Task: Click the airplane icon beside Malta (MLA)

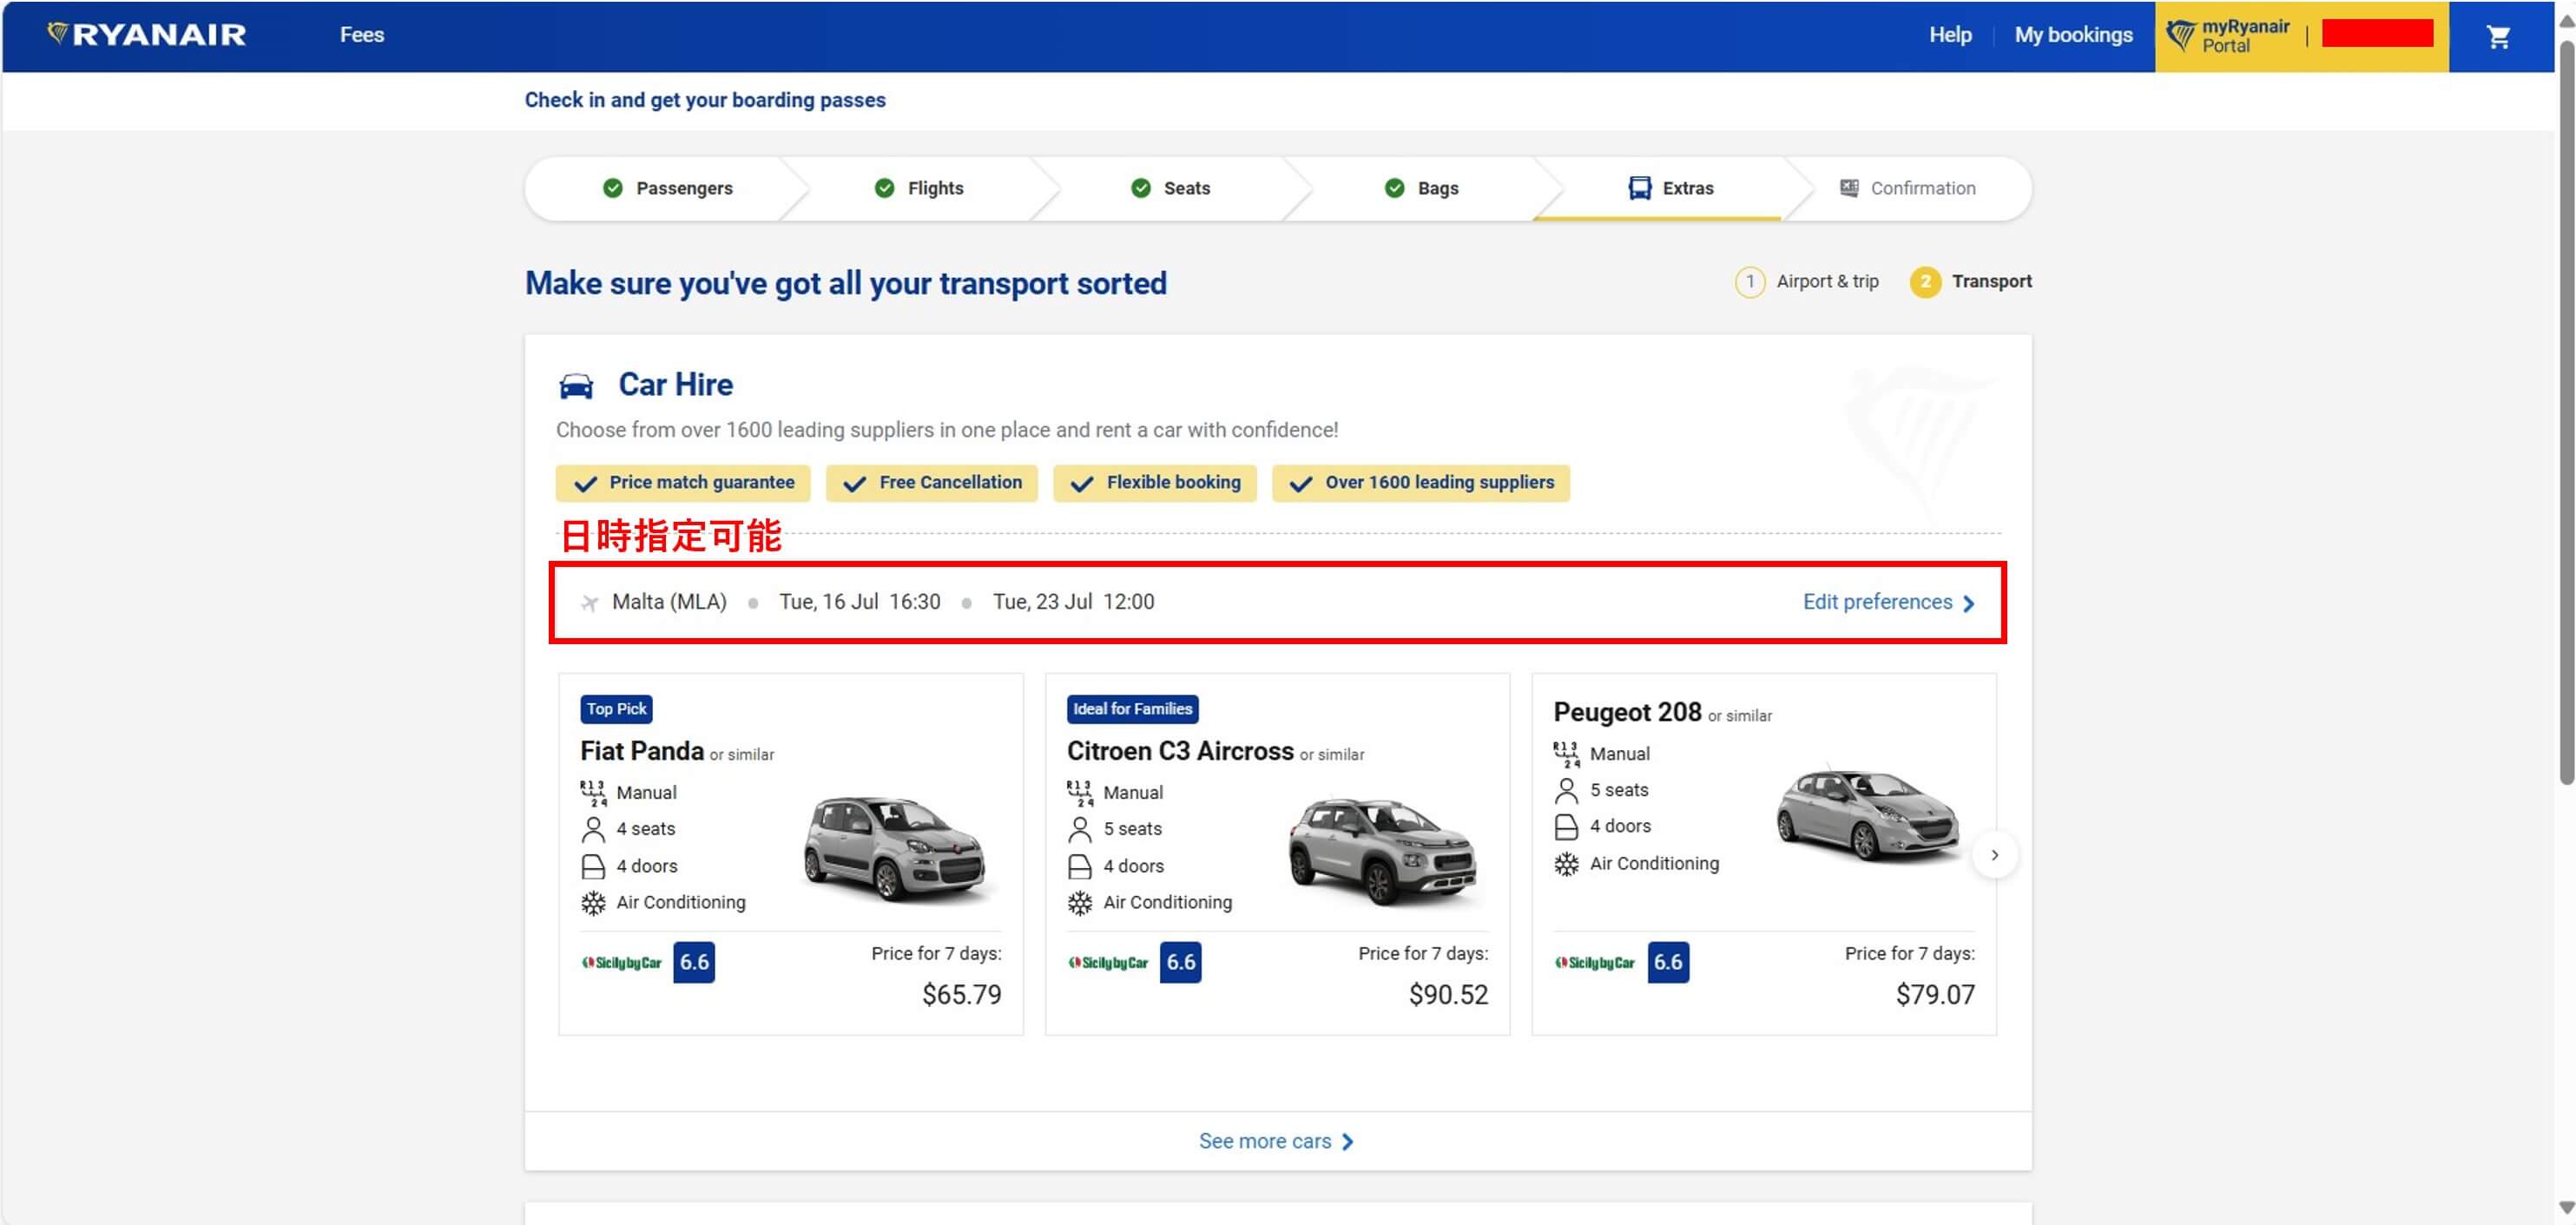Action: [x=590, y=603]
